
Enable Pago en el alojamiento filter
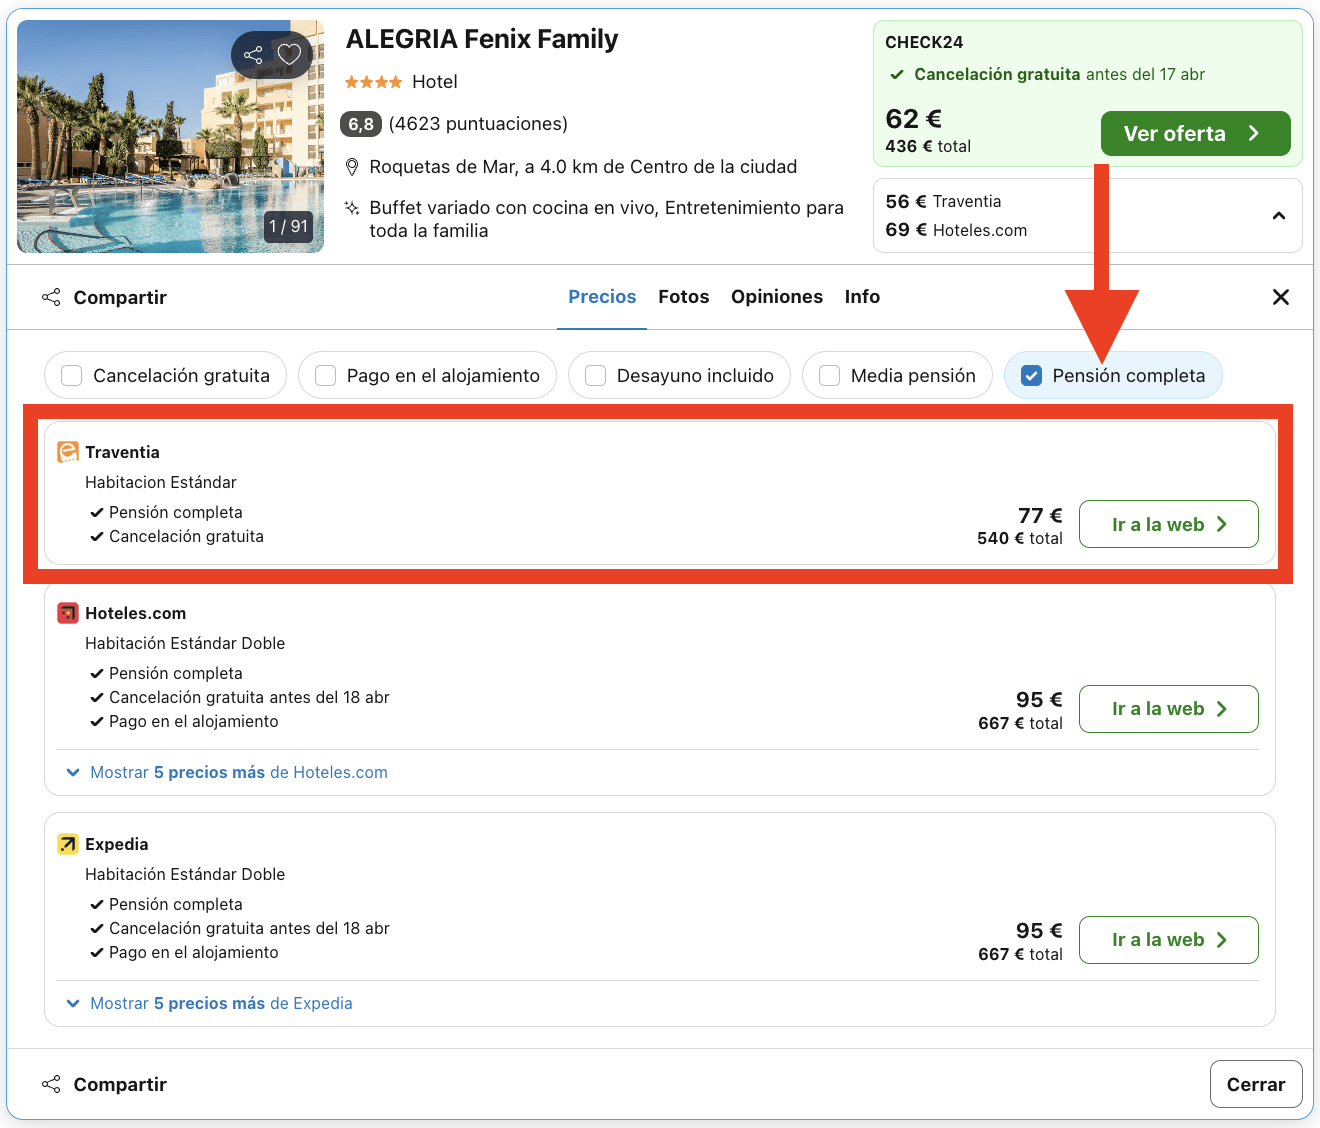tap(325, 376)
